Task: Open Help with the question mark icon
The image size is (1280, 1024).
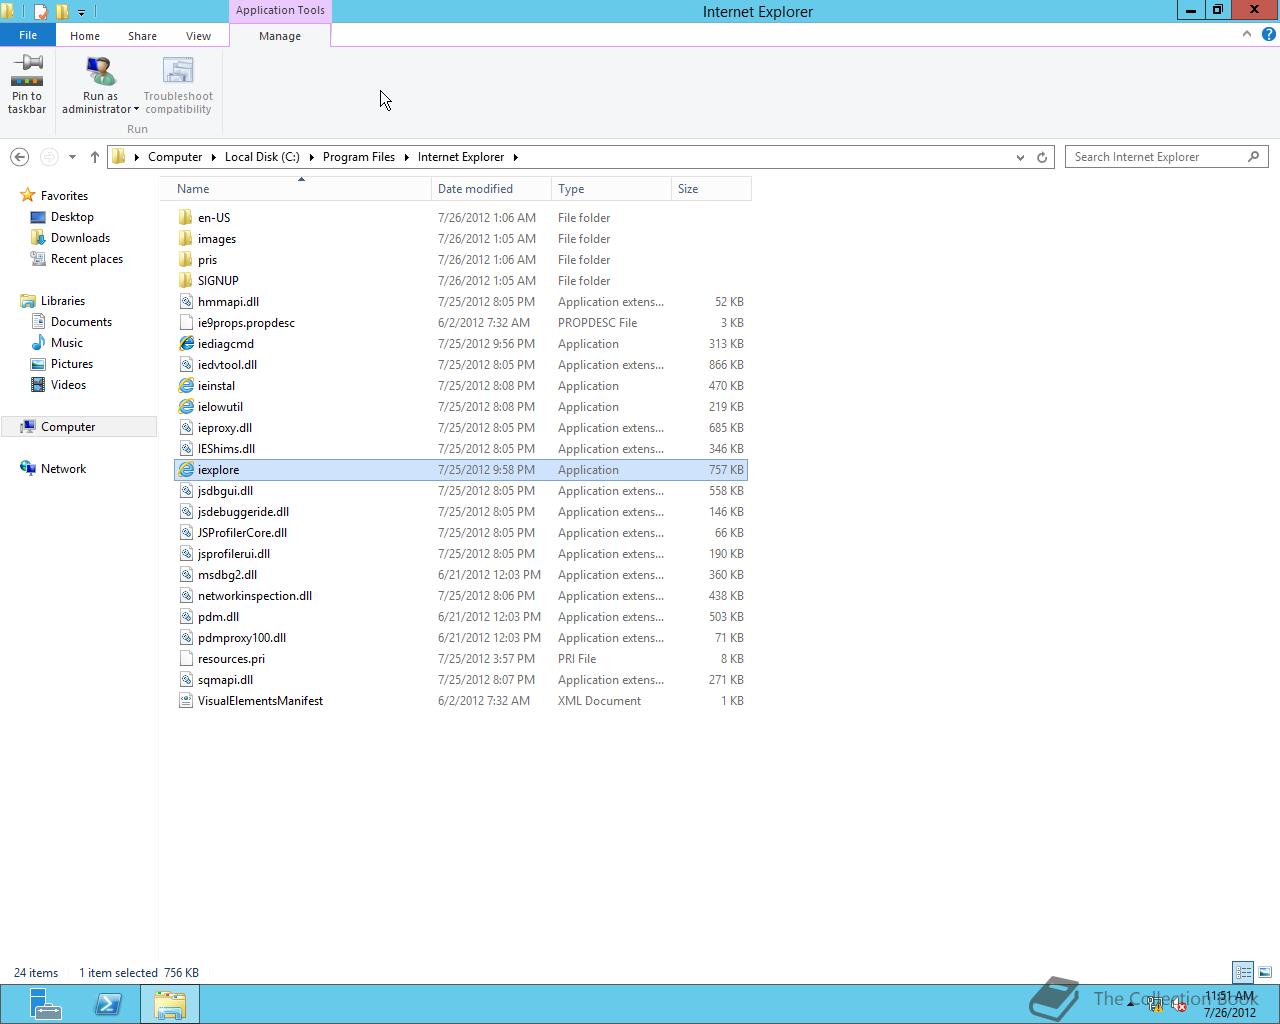Action: click(1269, 34)
